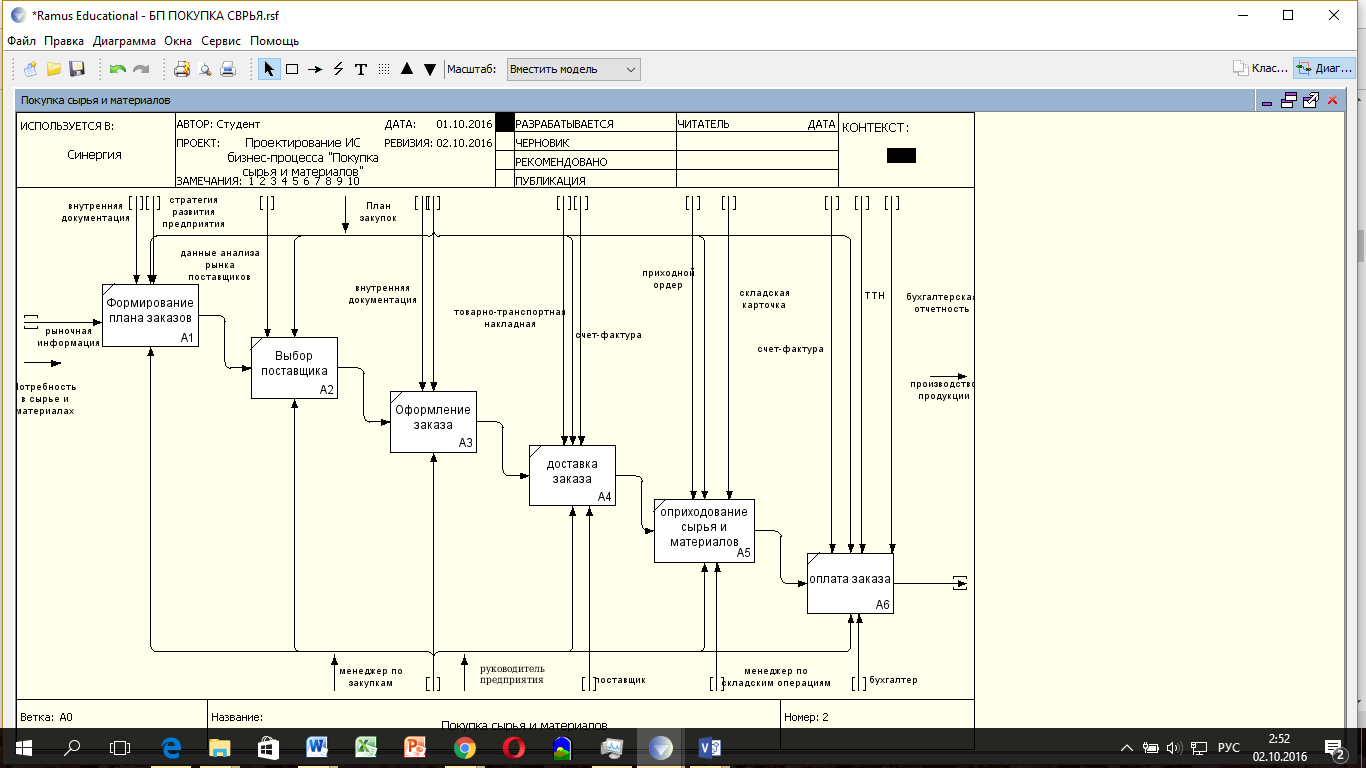The height and width of the screenshot is (768, 1366).
Task: Open the Окна menu
Action: [x=178, y=41]
